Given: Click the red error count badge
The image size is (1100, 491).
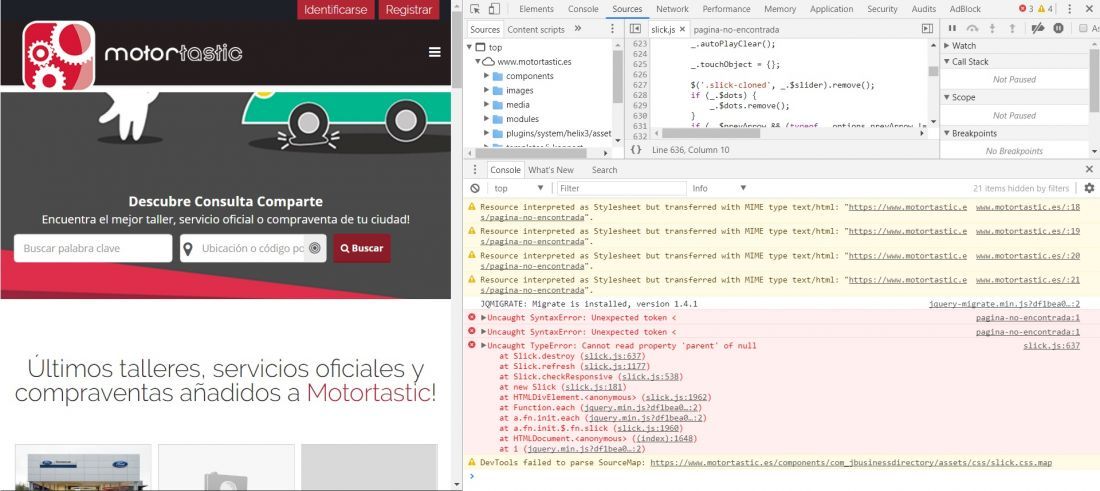Looking at the screenshot, I should pos(1026,9).
